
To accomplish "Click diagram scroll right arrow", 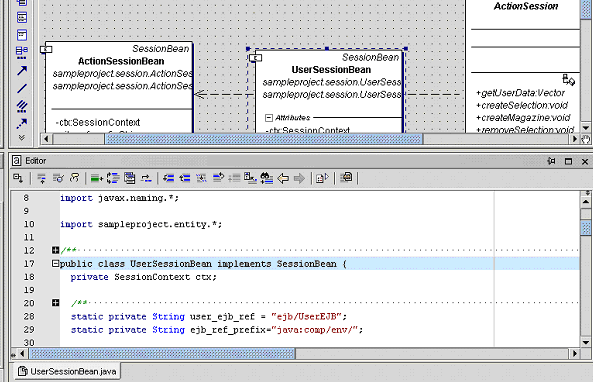I will click(574, 139).
